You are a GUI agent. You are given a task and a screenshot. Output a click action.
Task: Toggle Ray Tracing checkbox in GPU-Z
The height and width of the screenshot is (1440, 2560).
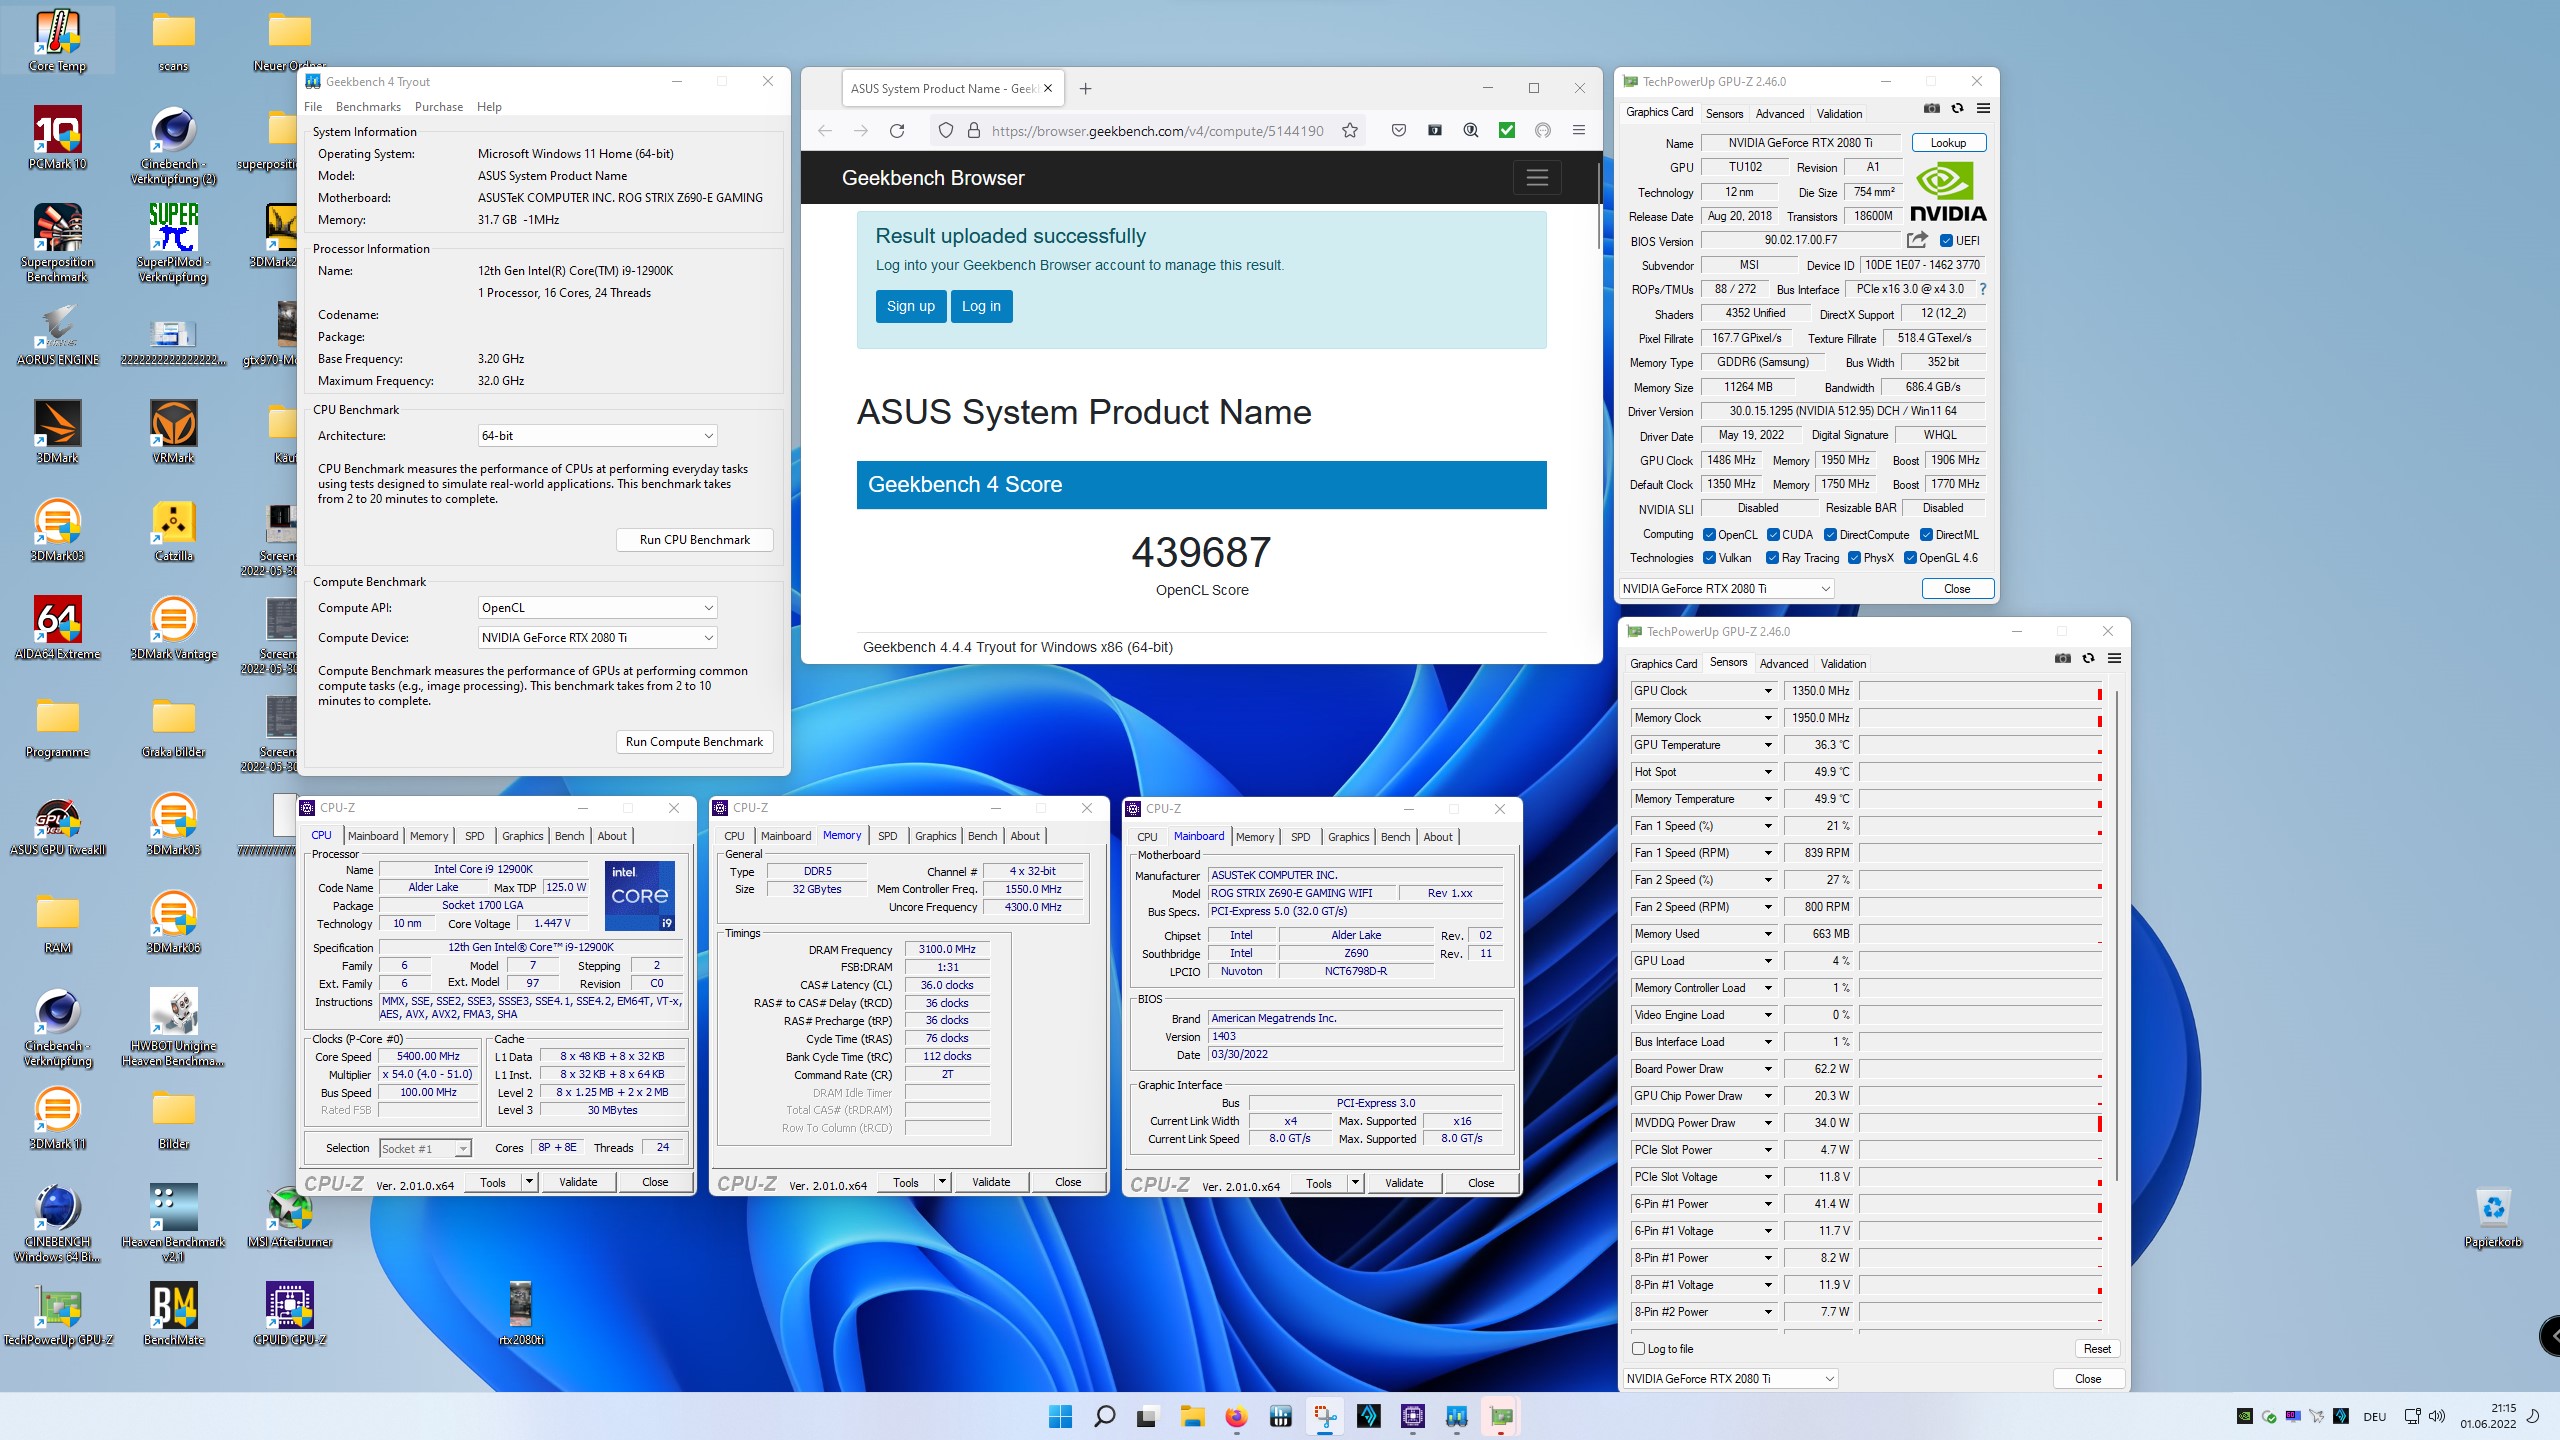pos(1772,558)
